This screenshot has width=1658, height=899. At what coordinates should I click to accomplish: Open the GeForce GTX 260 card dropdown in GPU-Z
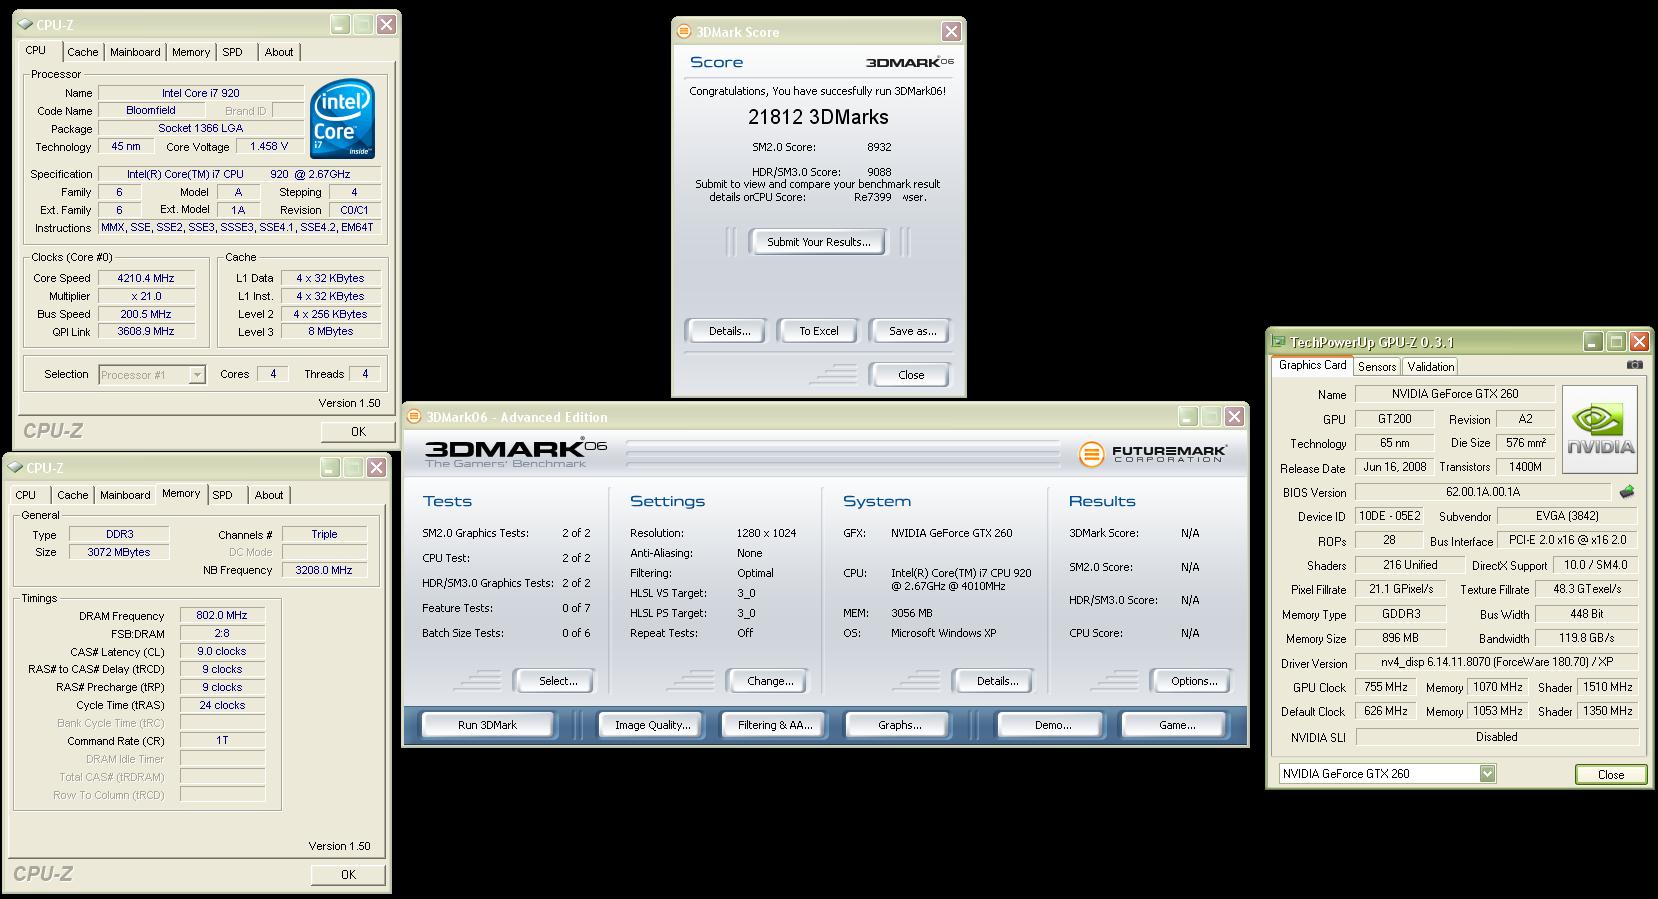pyautogui.click(x=1487, y=773)
